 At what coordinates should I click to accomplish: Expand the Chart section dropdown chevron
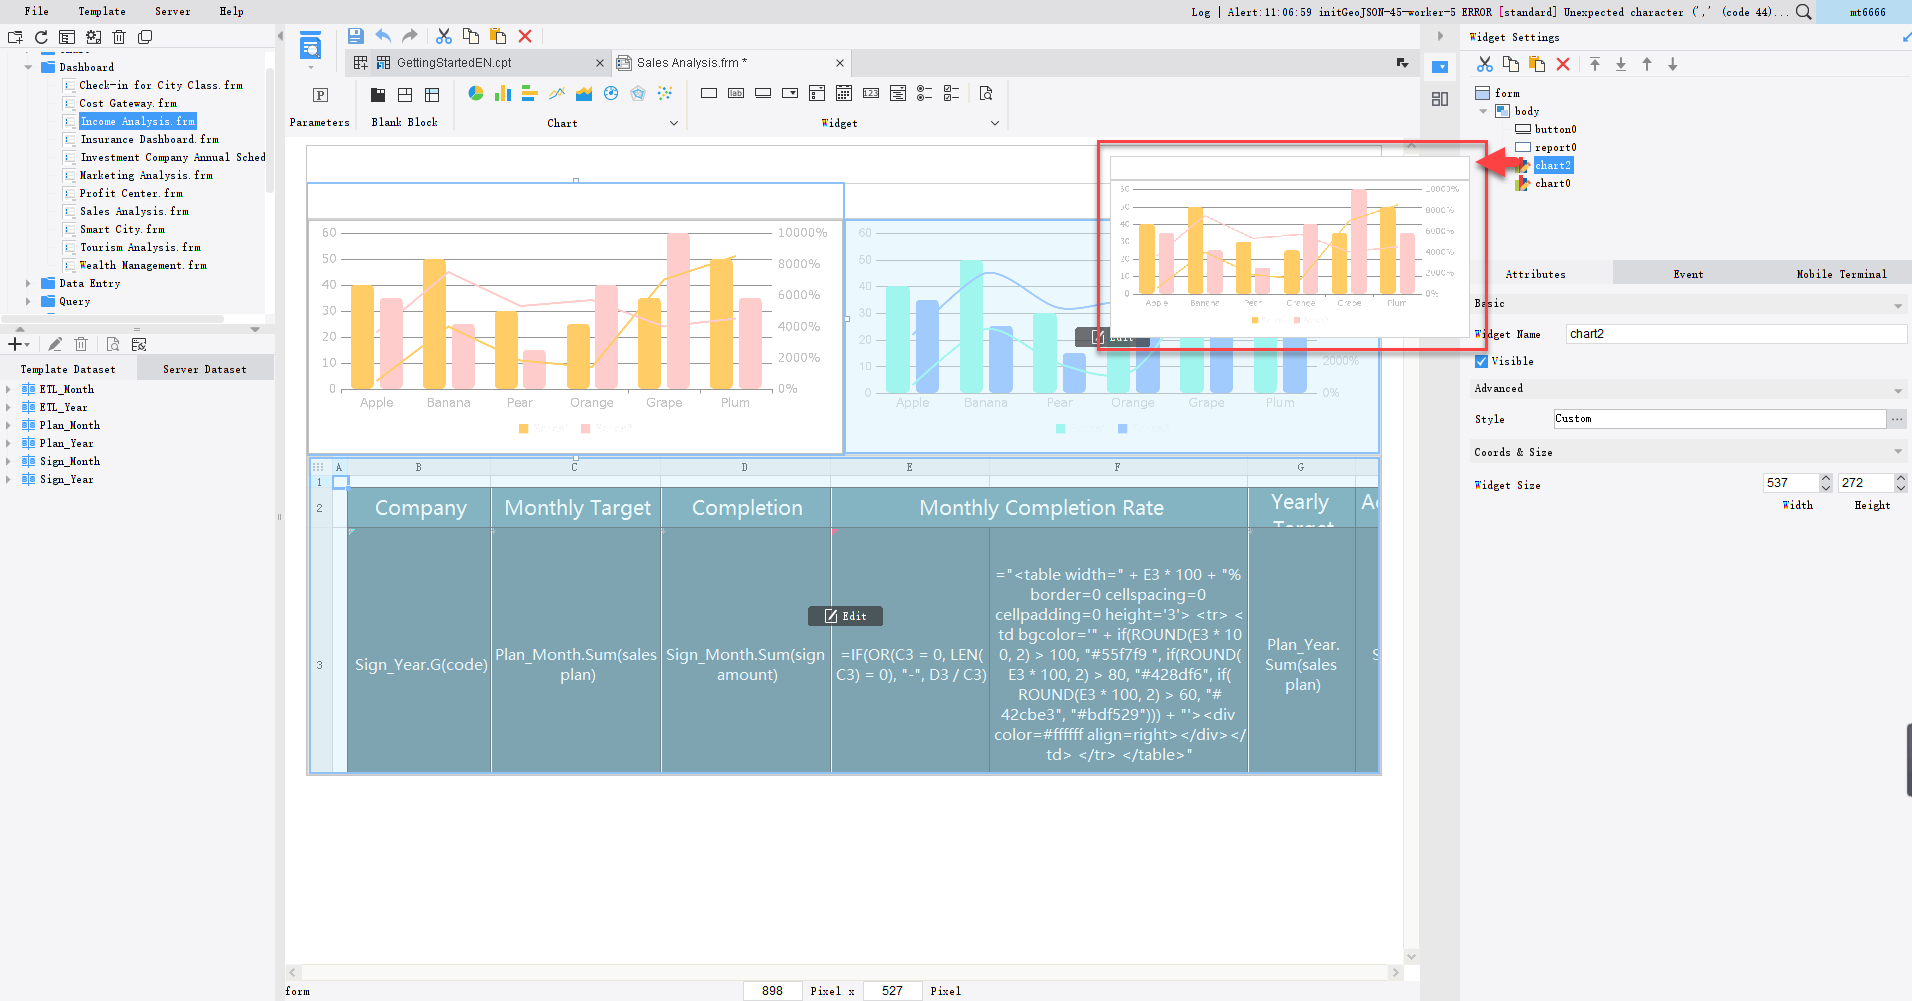(x=676, y=122)
